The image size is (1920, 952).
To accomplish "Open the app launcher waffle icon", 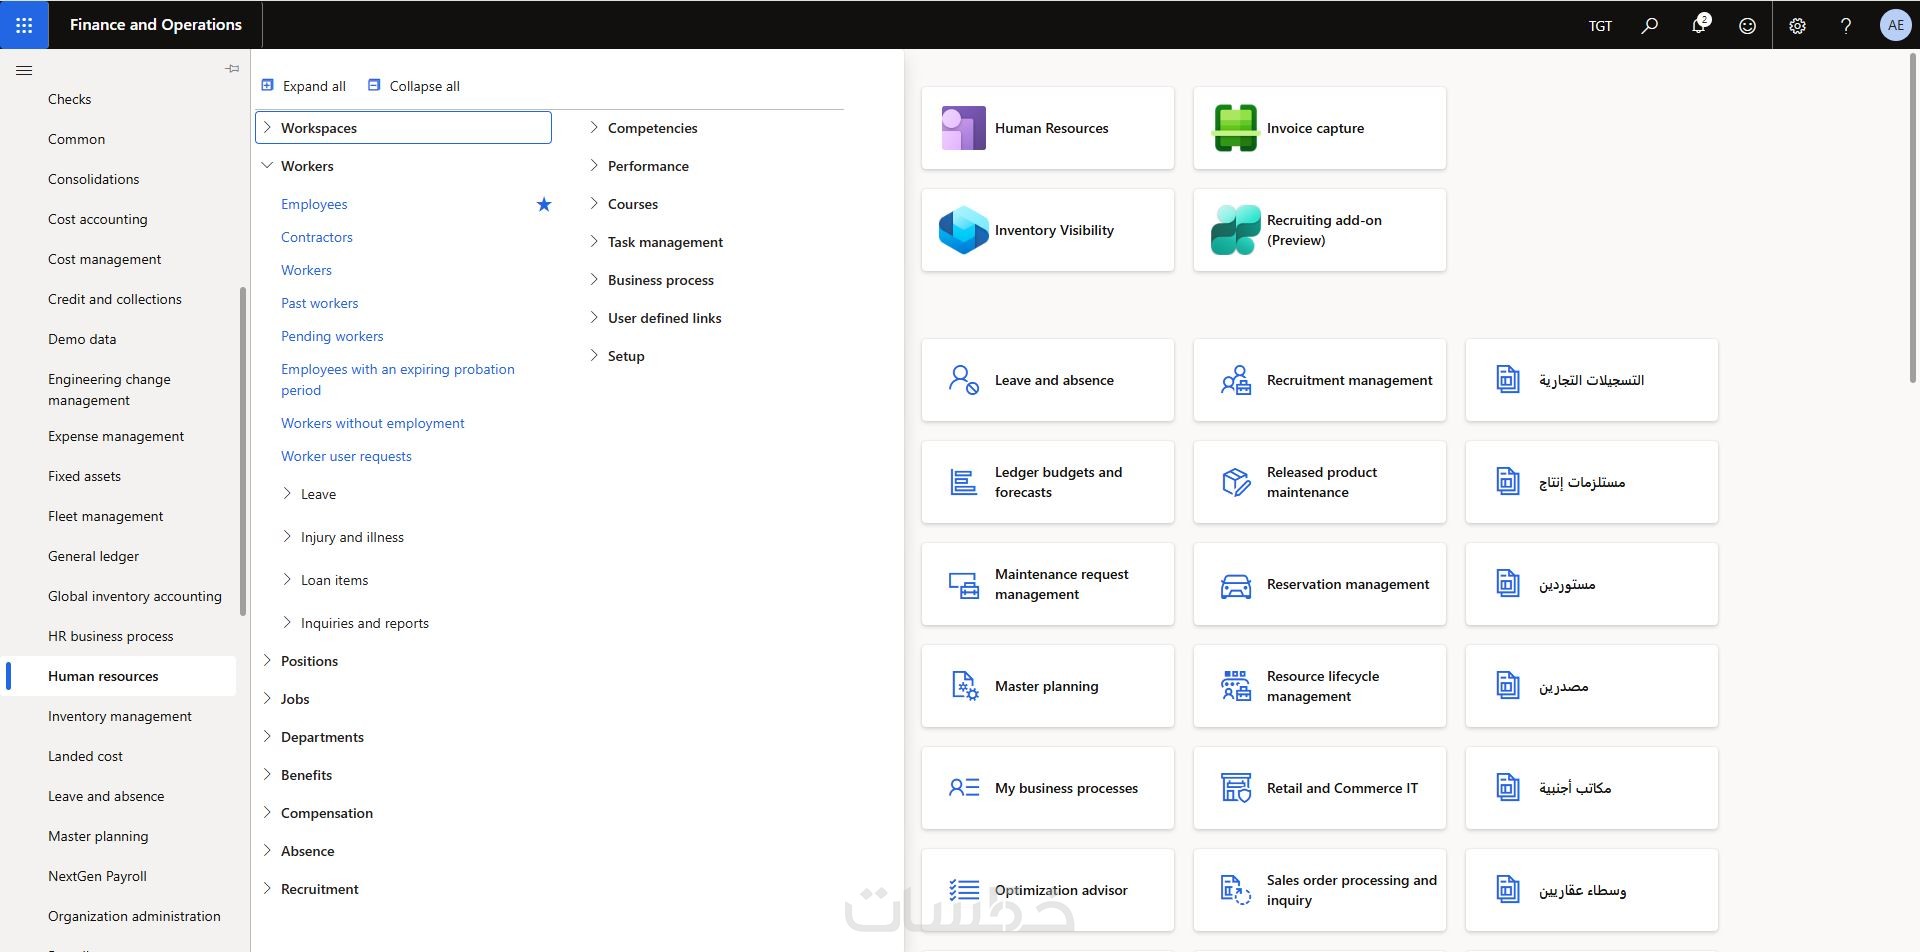I will tap(24, 25).
